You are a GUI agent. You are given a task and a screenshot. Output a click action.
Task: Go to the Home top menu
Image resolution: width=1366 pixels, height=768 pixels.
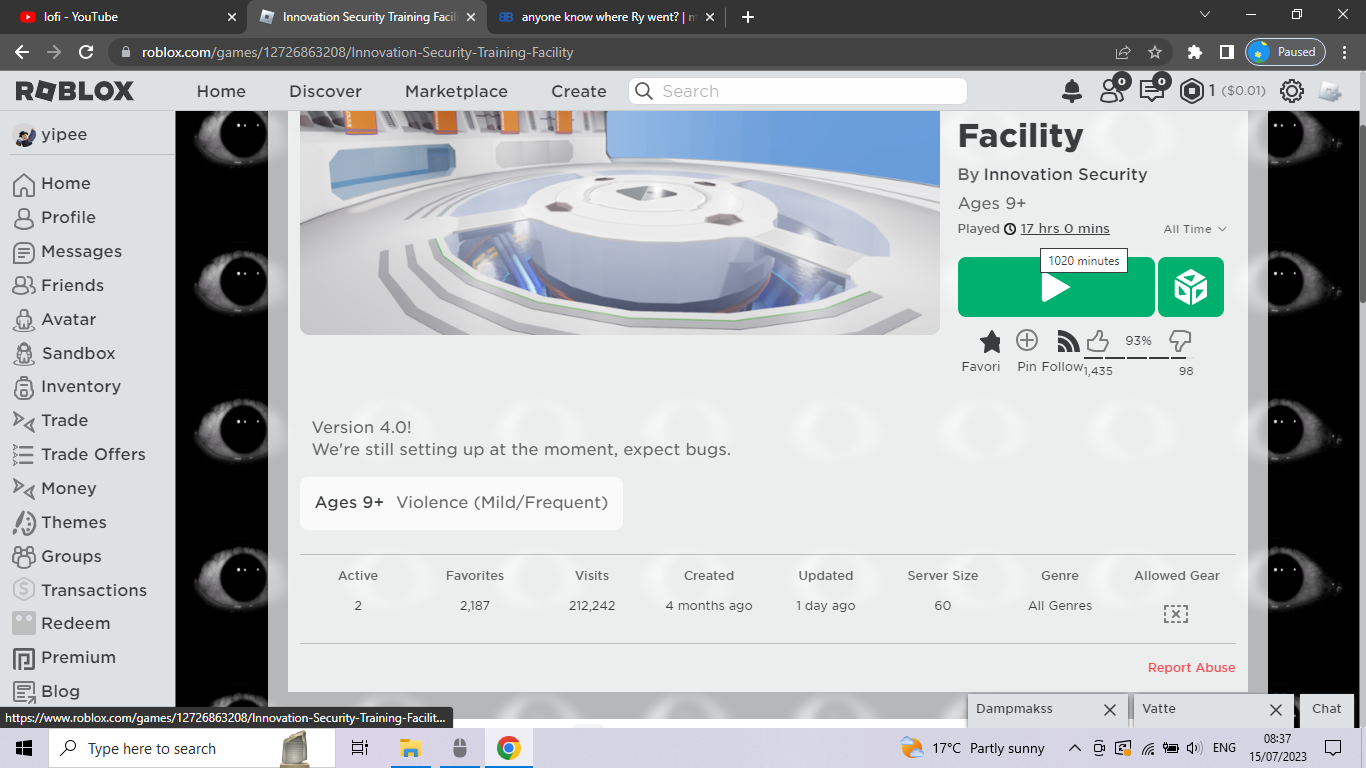point(221,91)
